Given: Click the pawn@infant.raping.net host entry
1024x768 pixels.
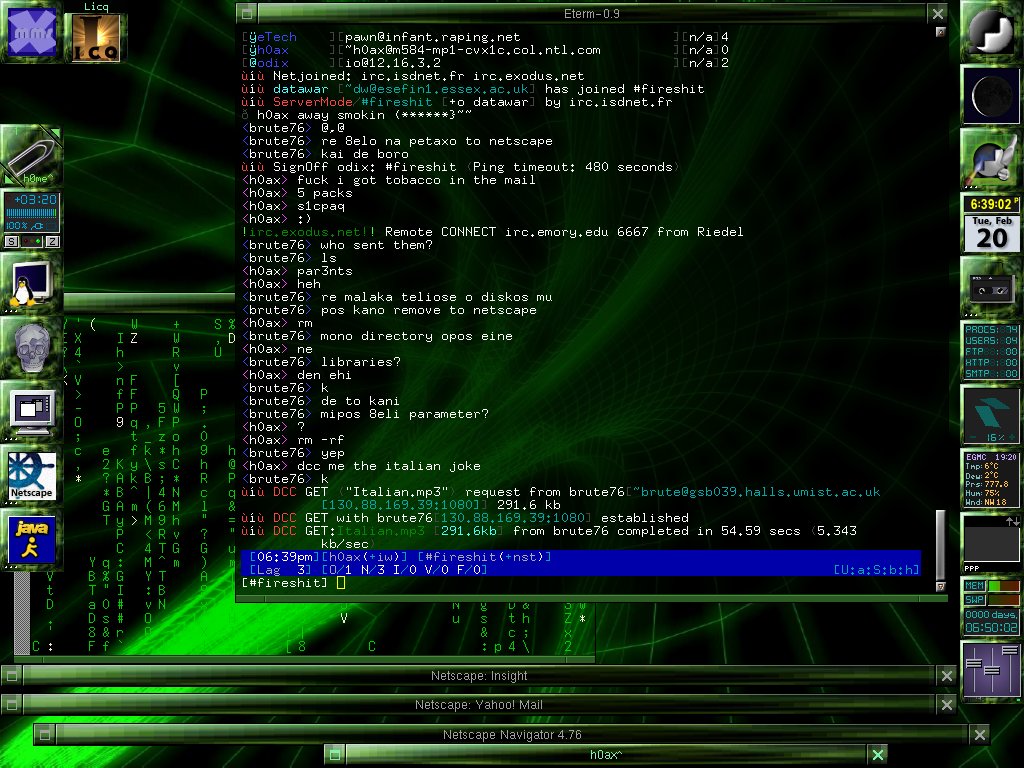Looking at the screenshot, I should 432,37.
